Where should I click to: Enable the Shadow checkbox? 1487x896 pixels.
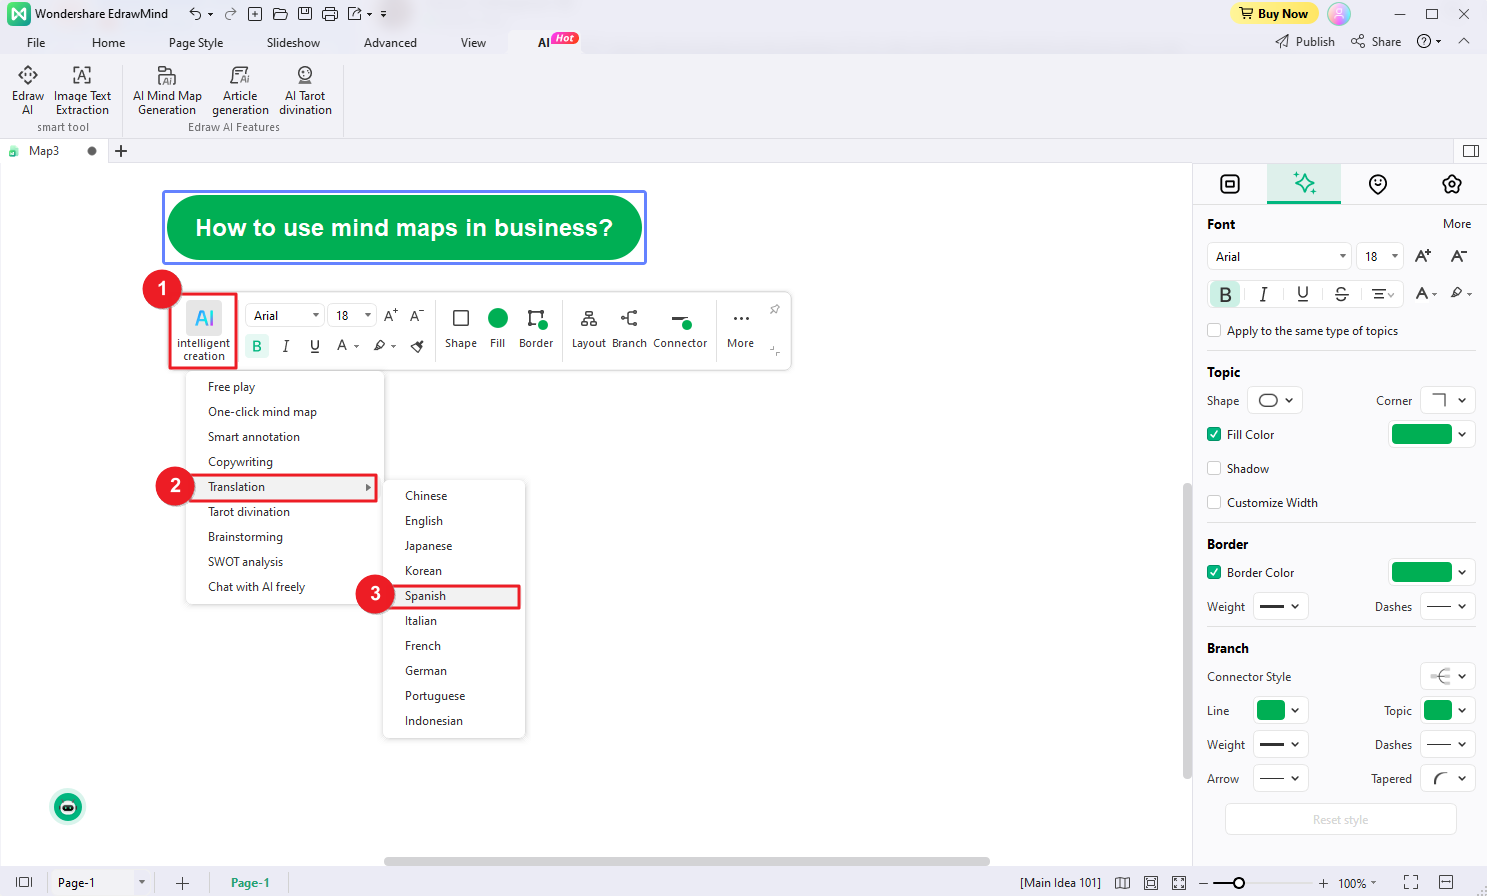pyautogui.click(x=1214, y=469)
